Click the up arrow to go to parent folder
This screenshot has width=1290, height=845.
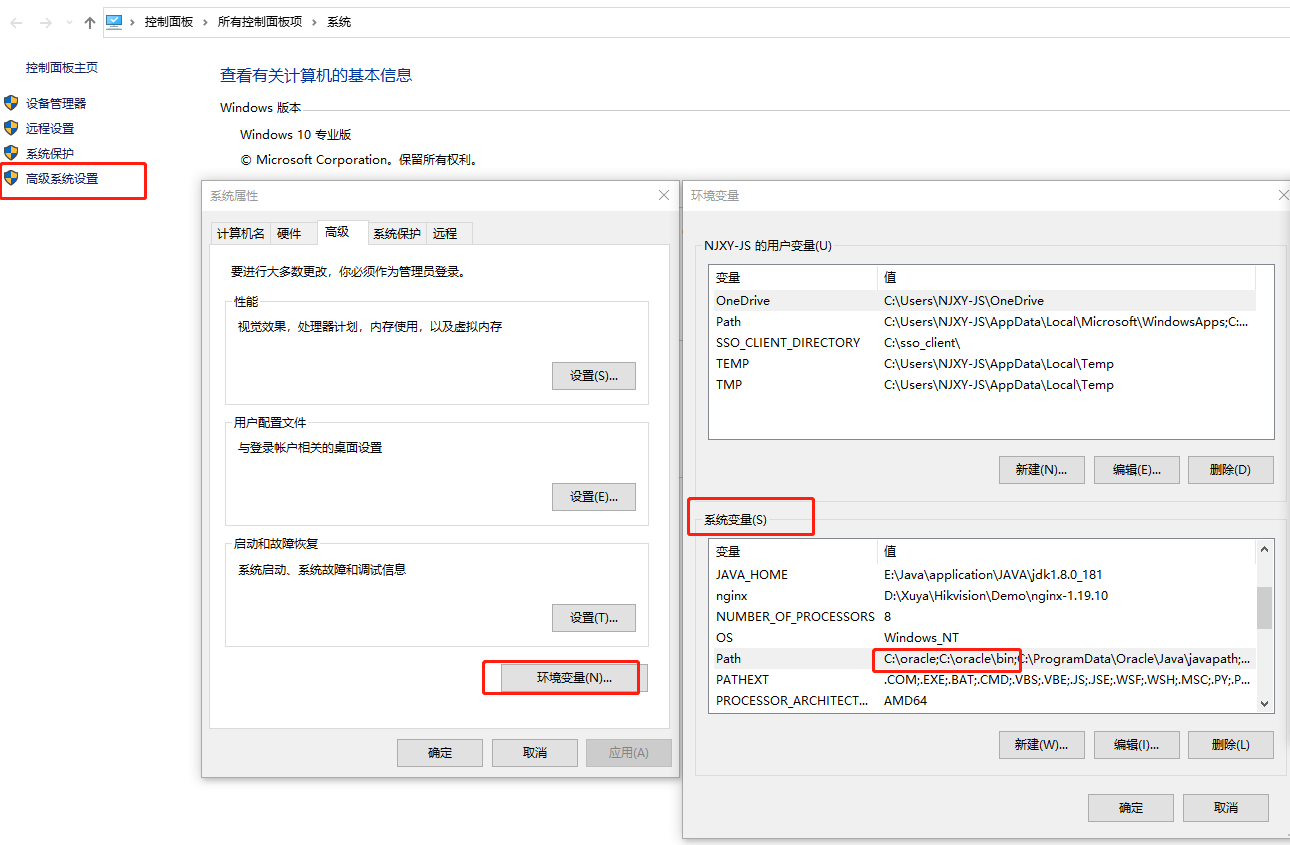(x=89, y=21)
